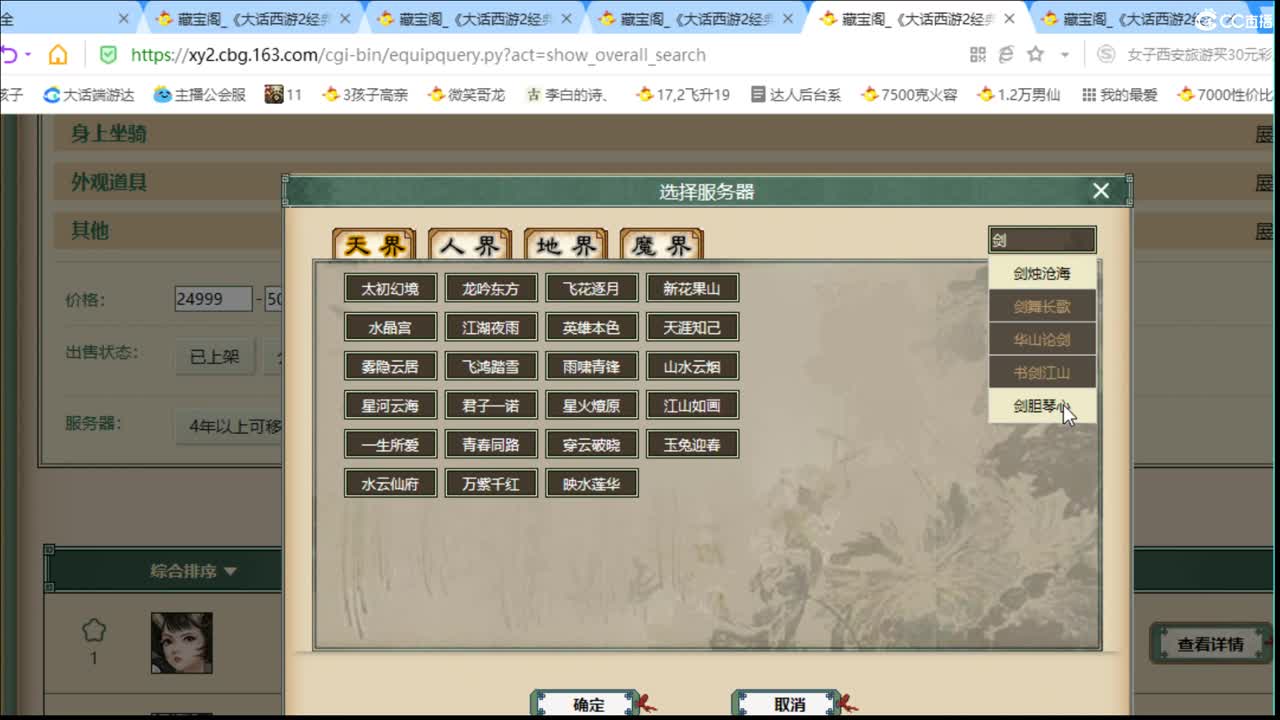Select the 飞花逐月 server
1280x720 pixels.
592,288
